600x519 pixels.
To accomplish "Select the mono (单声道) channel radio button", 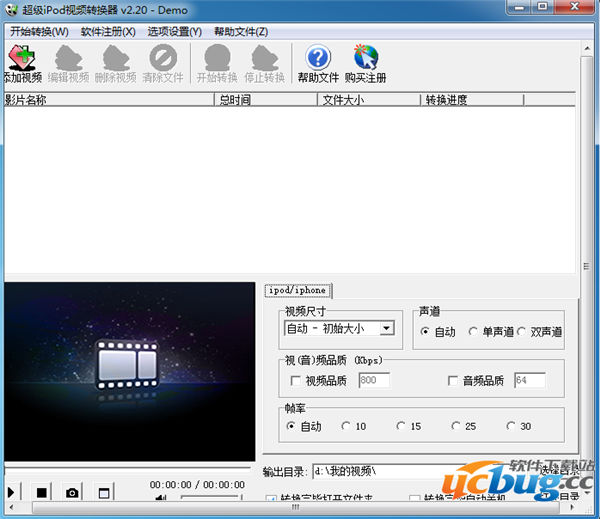I will pyautogui.click(x=473, y=332).
